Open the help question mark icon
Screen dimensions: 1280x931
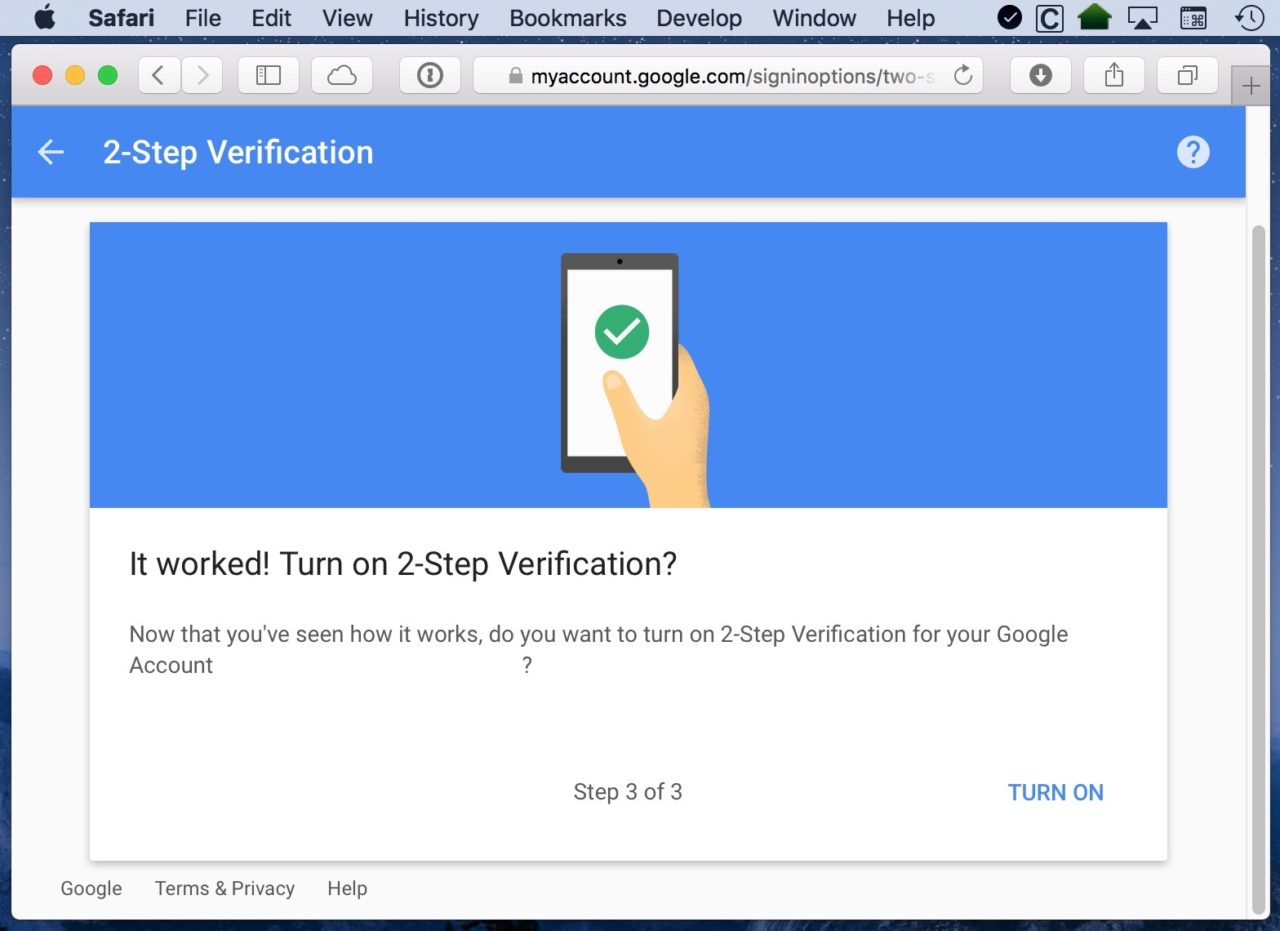click(1193, 152)
